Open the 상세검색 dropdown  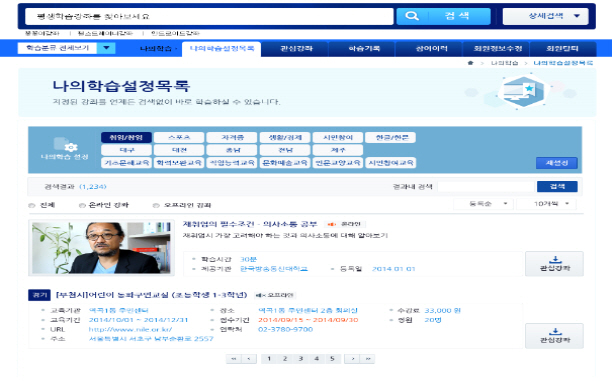545,16
